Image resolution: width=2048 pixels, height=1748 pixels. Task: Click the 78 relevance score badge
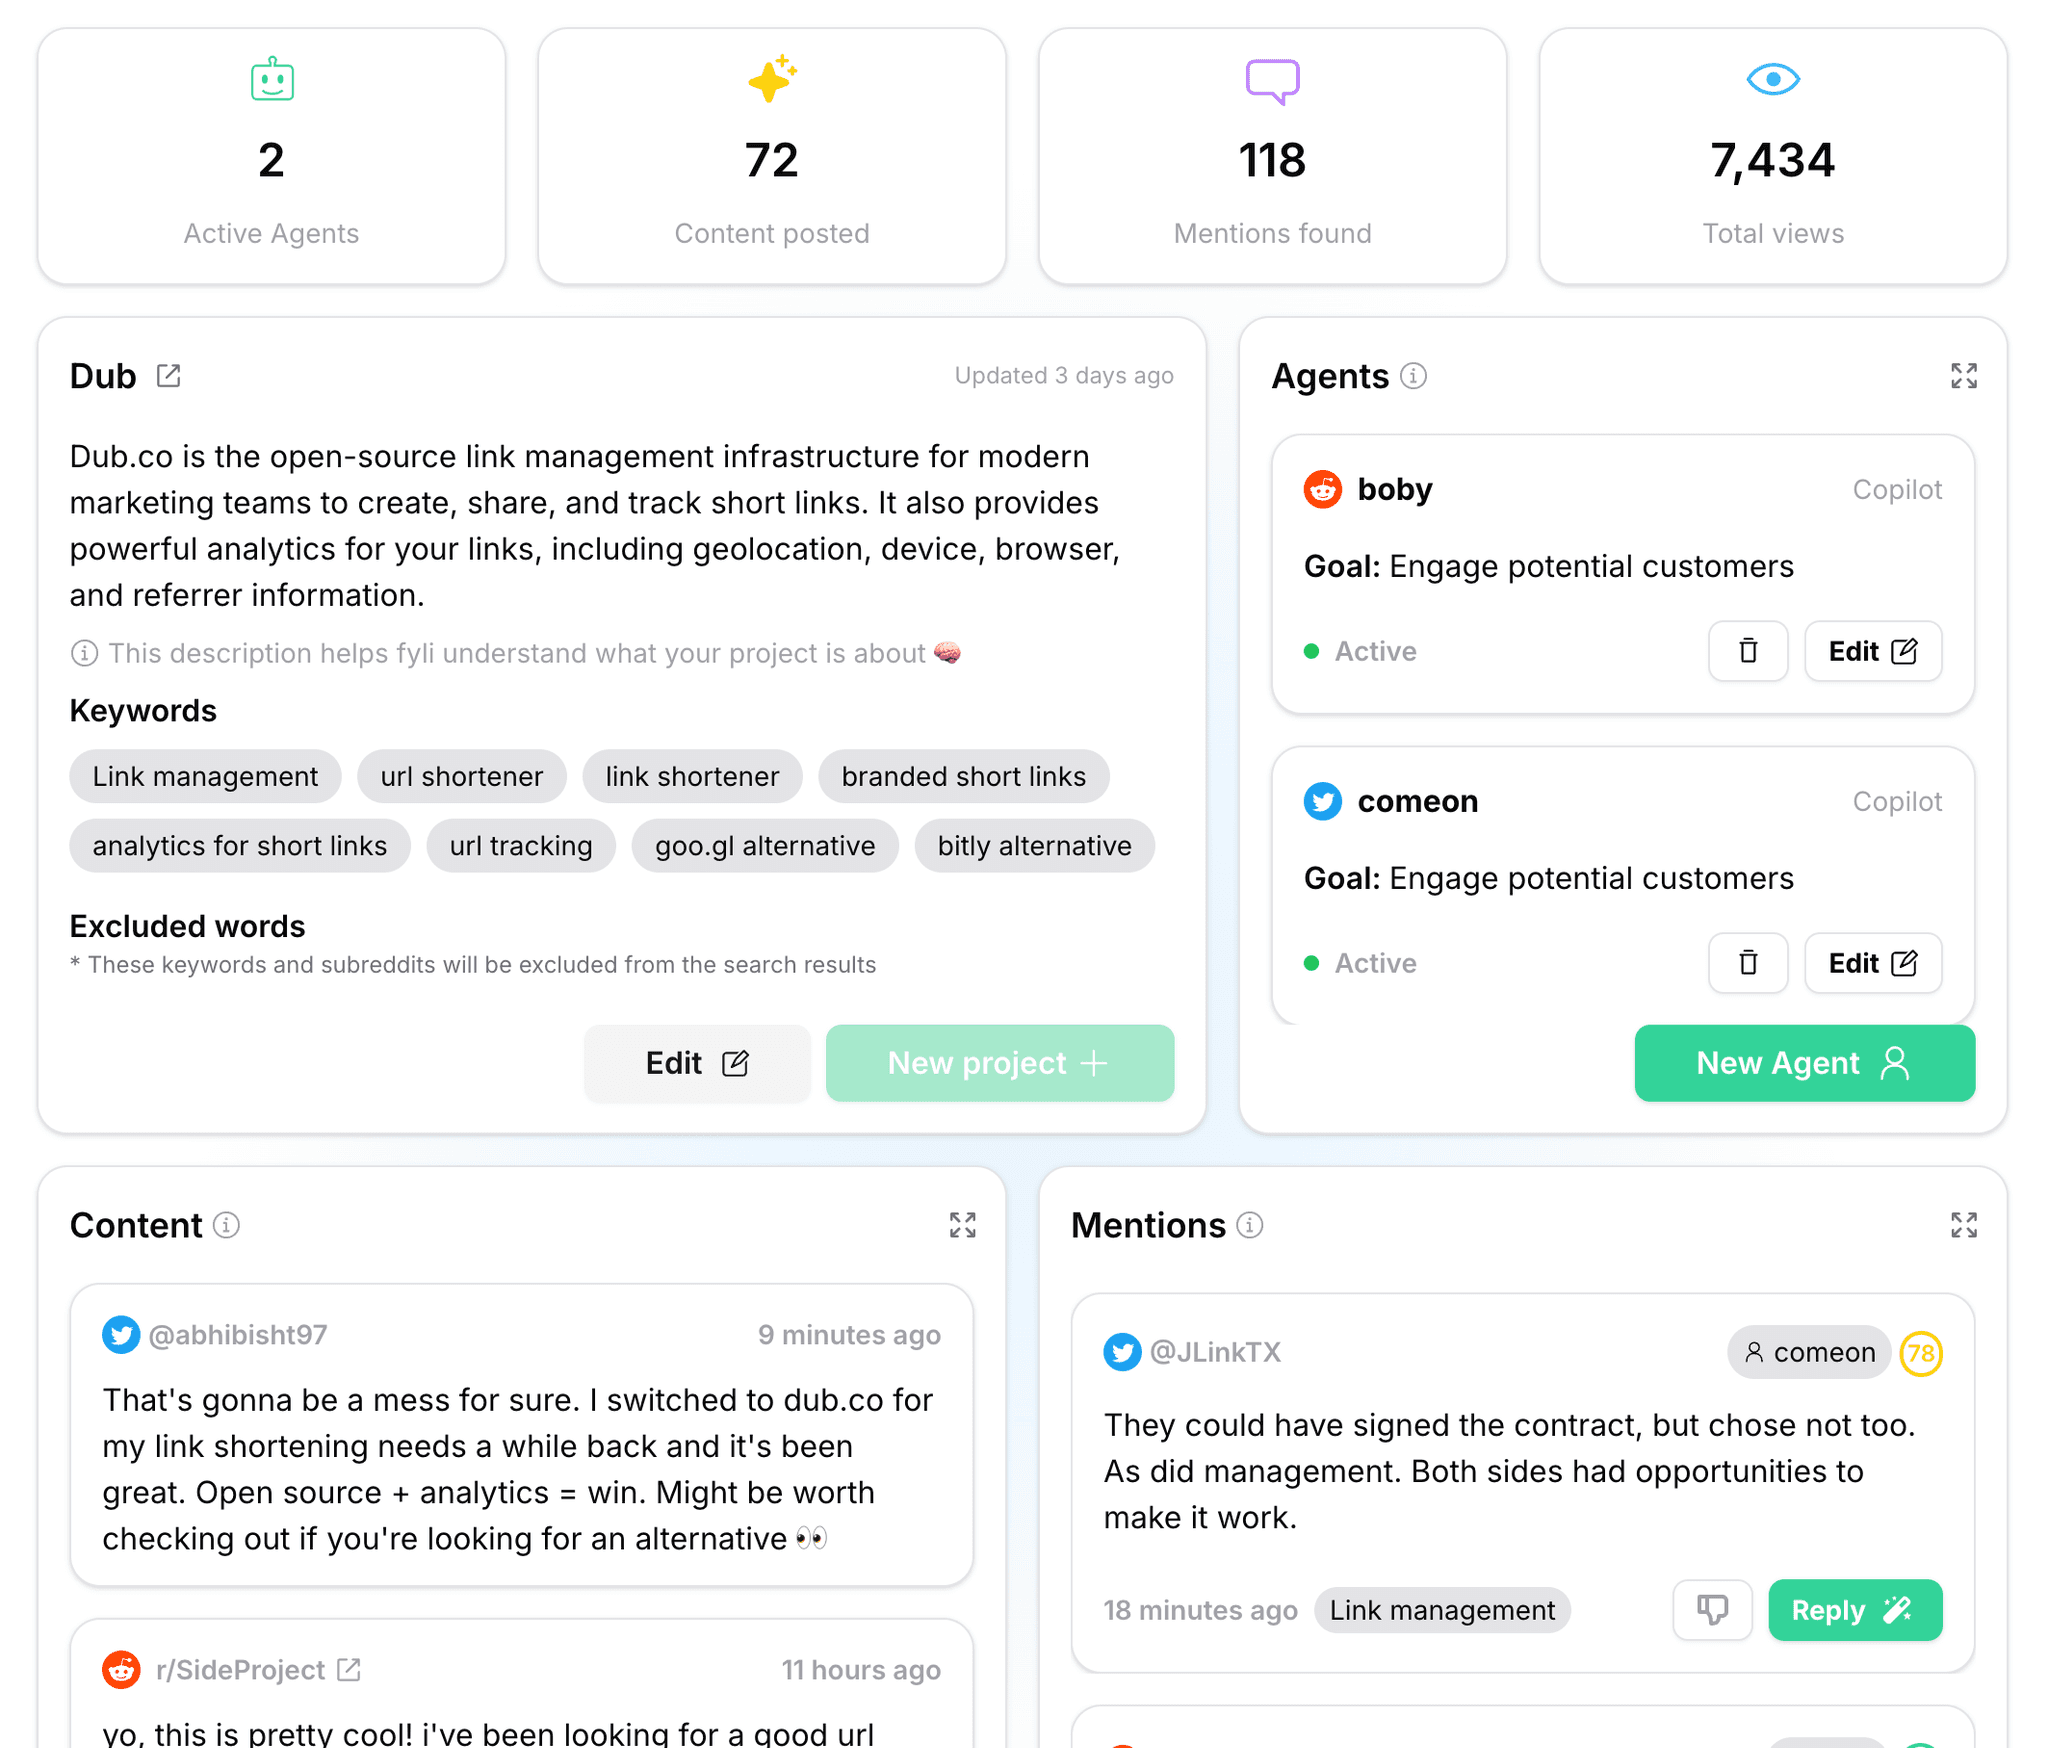tap(1921, 1352)
